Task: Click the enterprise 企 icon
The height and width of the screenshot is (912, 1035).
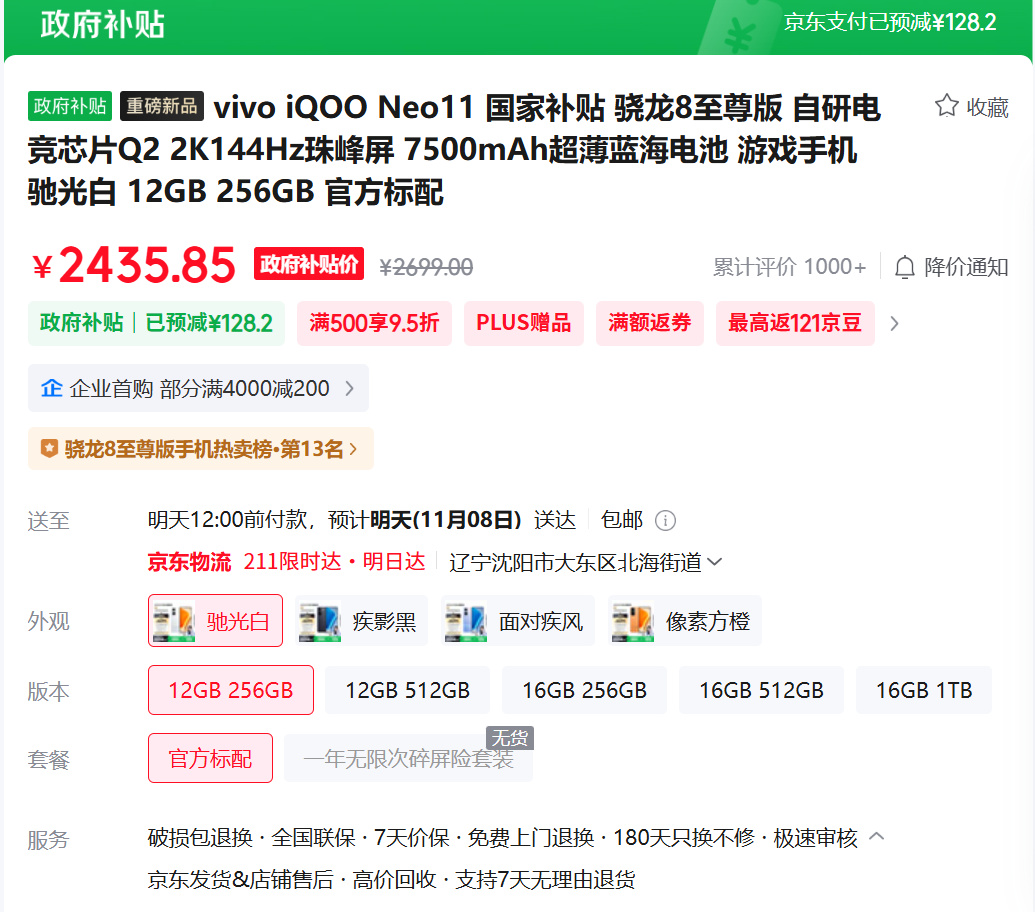Action: click(51, 388)
